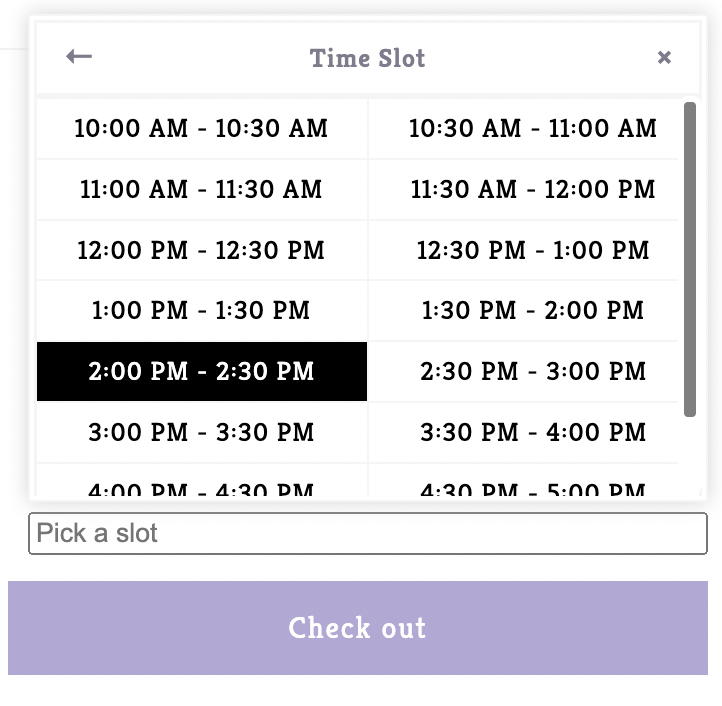Click the back arrow icon
This screenshot has width=722, height=706.
tap(79, 57)
